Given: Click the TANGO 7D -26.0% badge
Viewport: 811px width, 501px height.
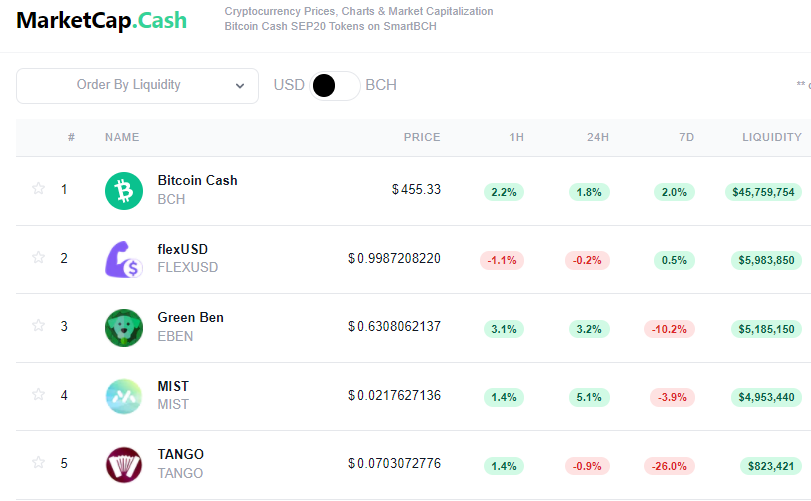Looking at the screenshot, I should click(x=669, y=466).
